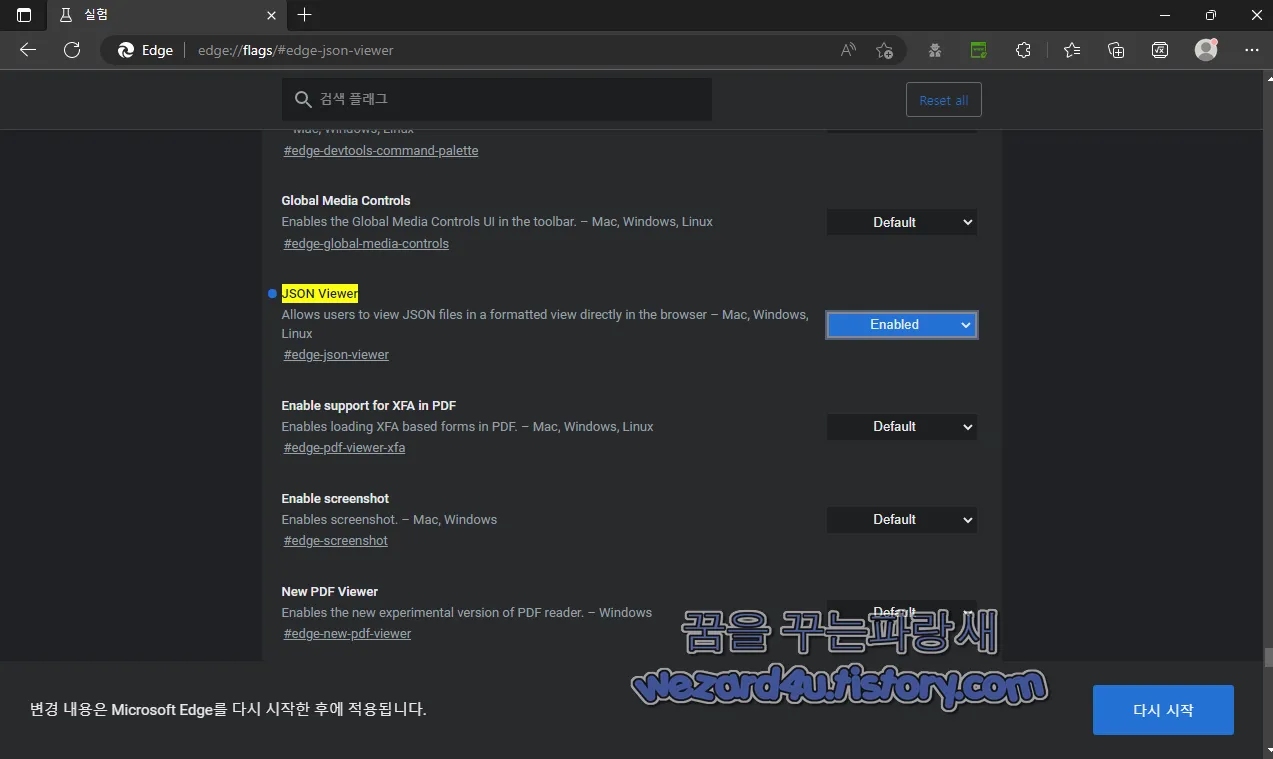Click the New PDF Viewer heading
The height and width of the screenshot is (759, 1273).
(330, 592)
